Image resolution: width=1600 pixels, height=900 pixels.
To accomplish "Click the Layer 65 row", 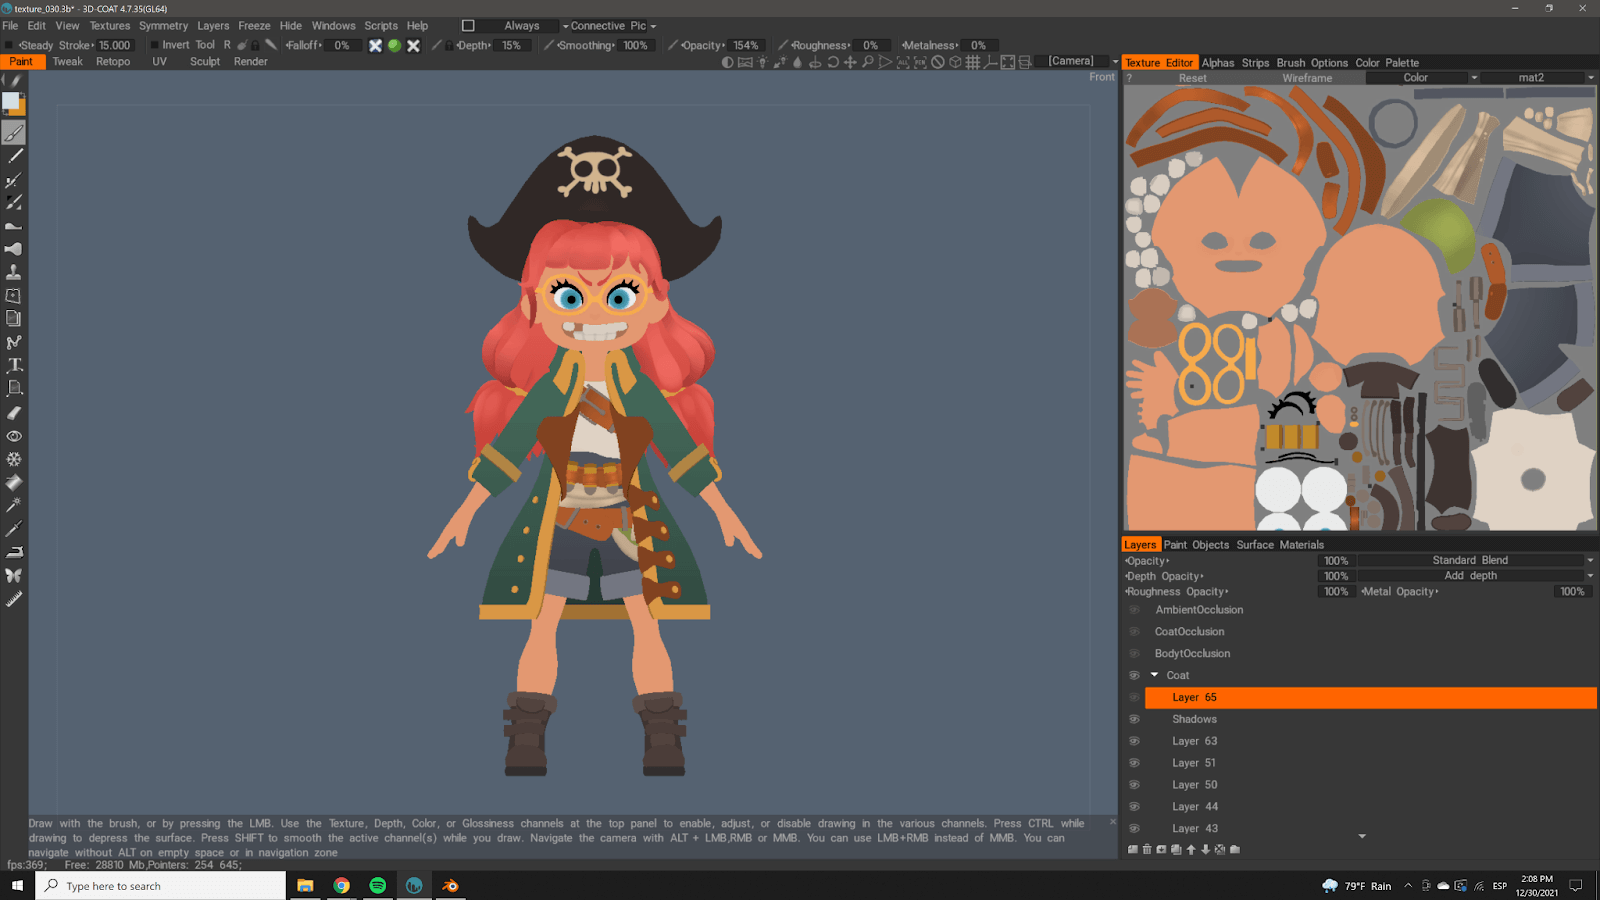I will [x=1370, y=697].
